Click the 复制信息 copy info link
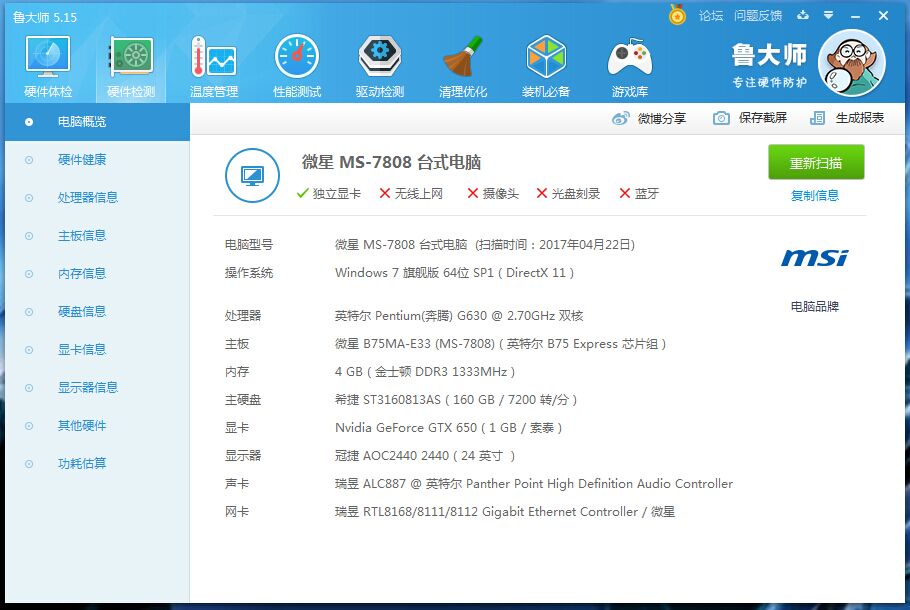 point(815,196)
